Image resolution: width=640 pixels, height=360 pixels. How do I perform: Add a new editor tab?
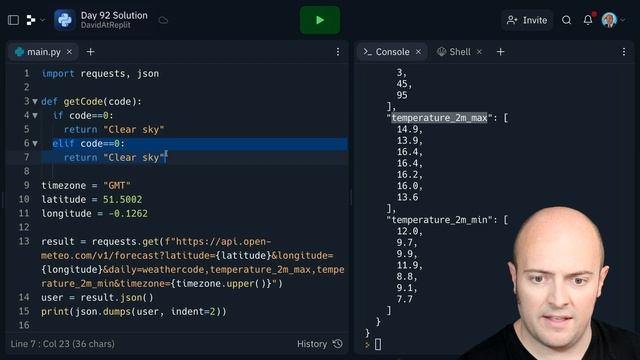(91, 52)
